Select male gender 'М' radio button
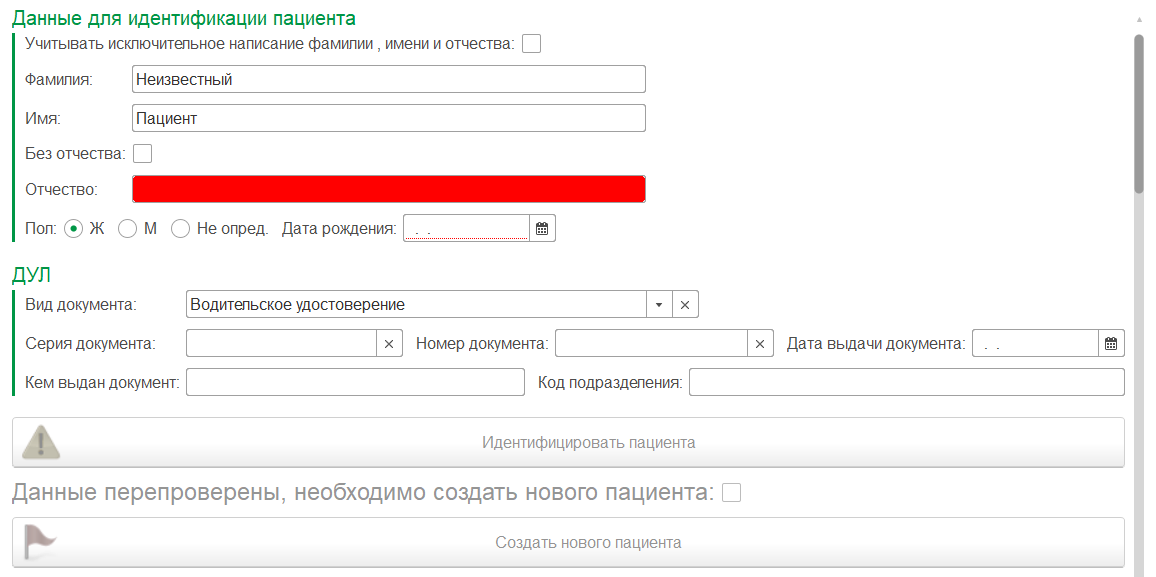Viewport: 1156px width, 577px height. click(127, 229)
